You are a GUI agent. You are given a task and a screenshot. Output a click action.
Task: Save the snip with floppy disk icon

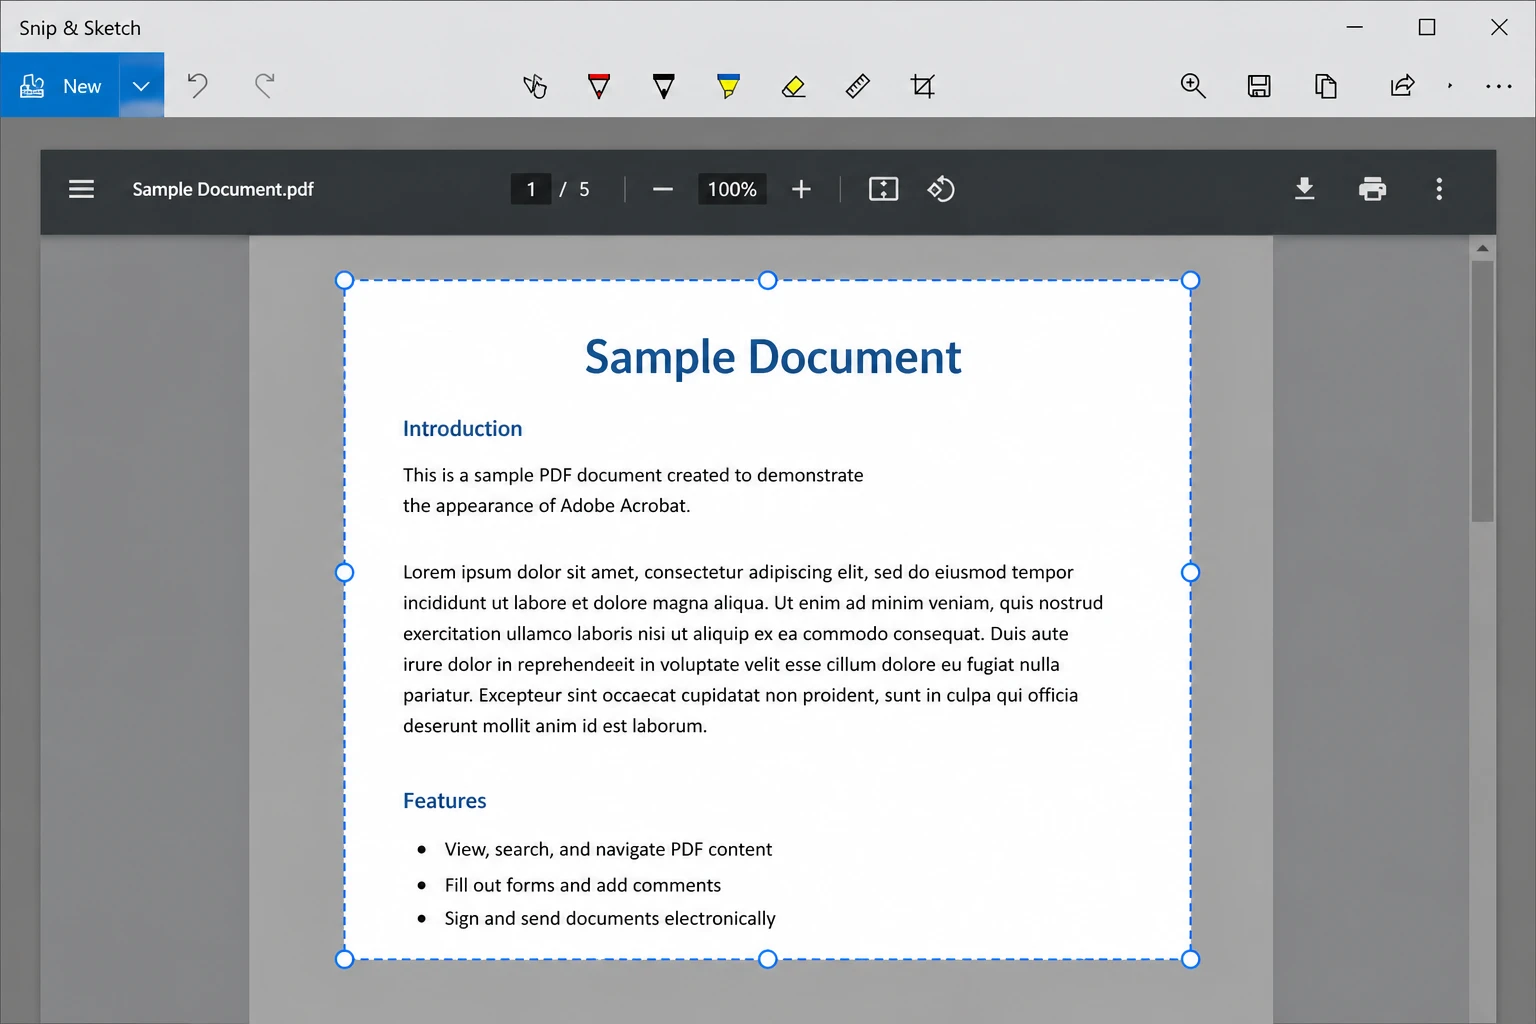click(1259, 86)
